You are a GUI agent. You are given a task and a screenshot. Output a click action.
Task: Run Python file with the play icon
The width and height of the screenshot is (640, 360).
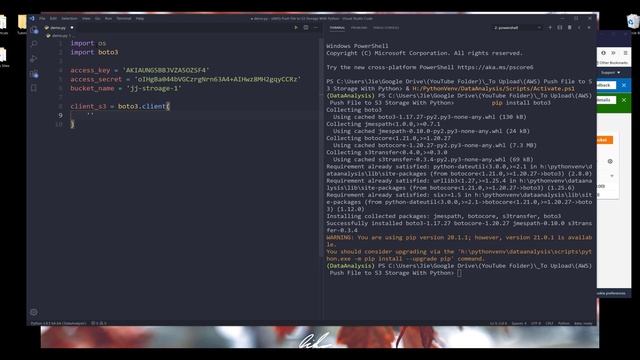(296, 28)
